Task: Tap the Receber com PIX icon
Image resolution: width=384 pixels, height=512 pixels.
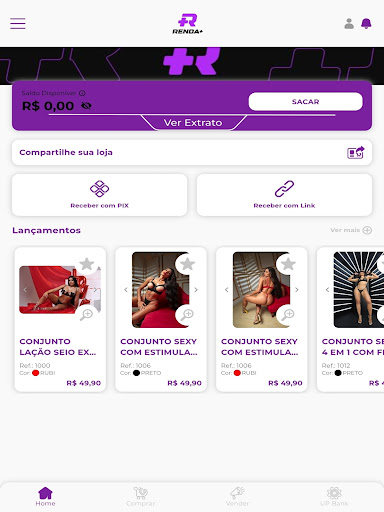Action: coord(99,189)
